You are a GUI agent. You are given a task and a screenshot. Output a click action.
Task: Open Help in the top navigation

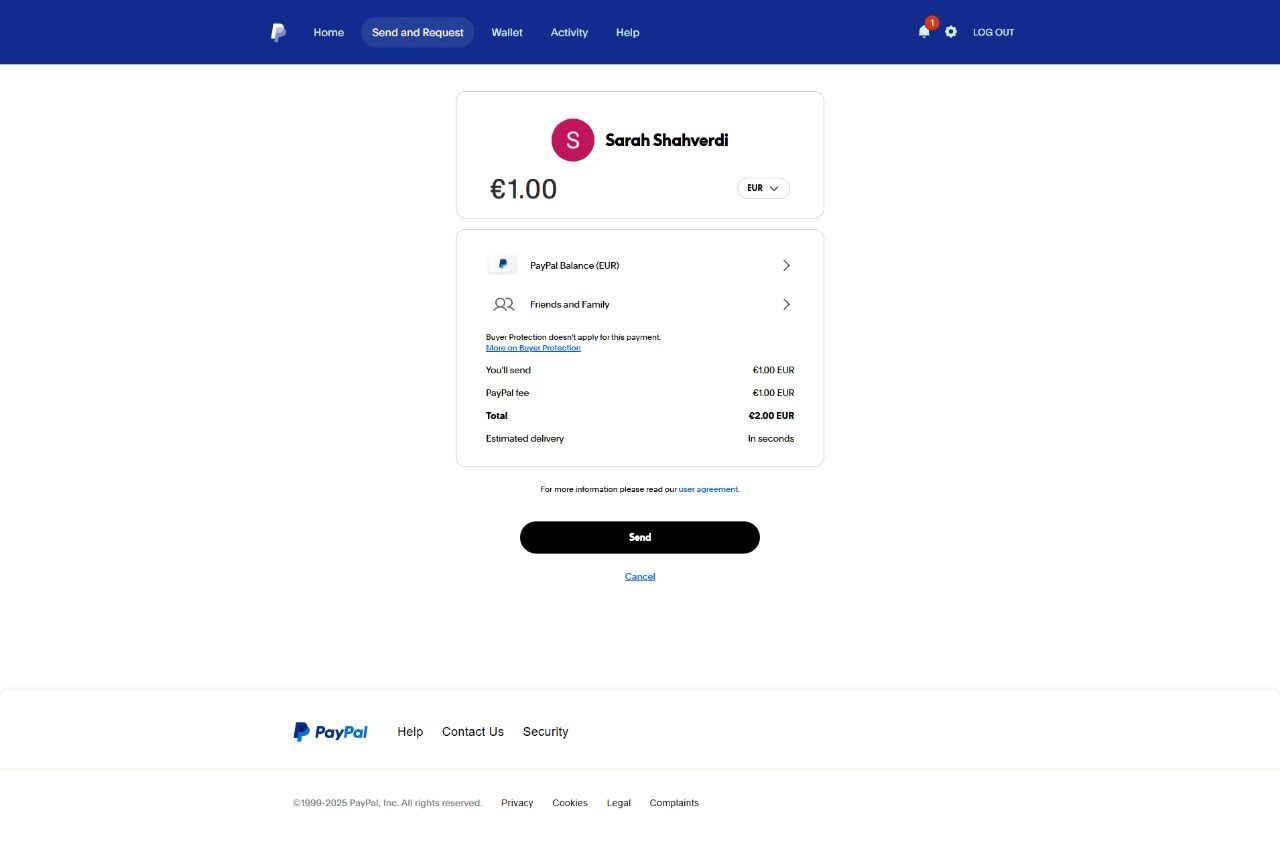[628, 32]
